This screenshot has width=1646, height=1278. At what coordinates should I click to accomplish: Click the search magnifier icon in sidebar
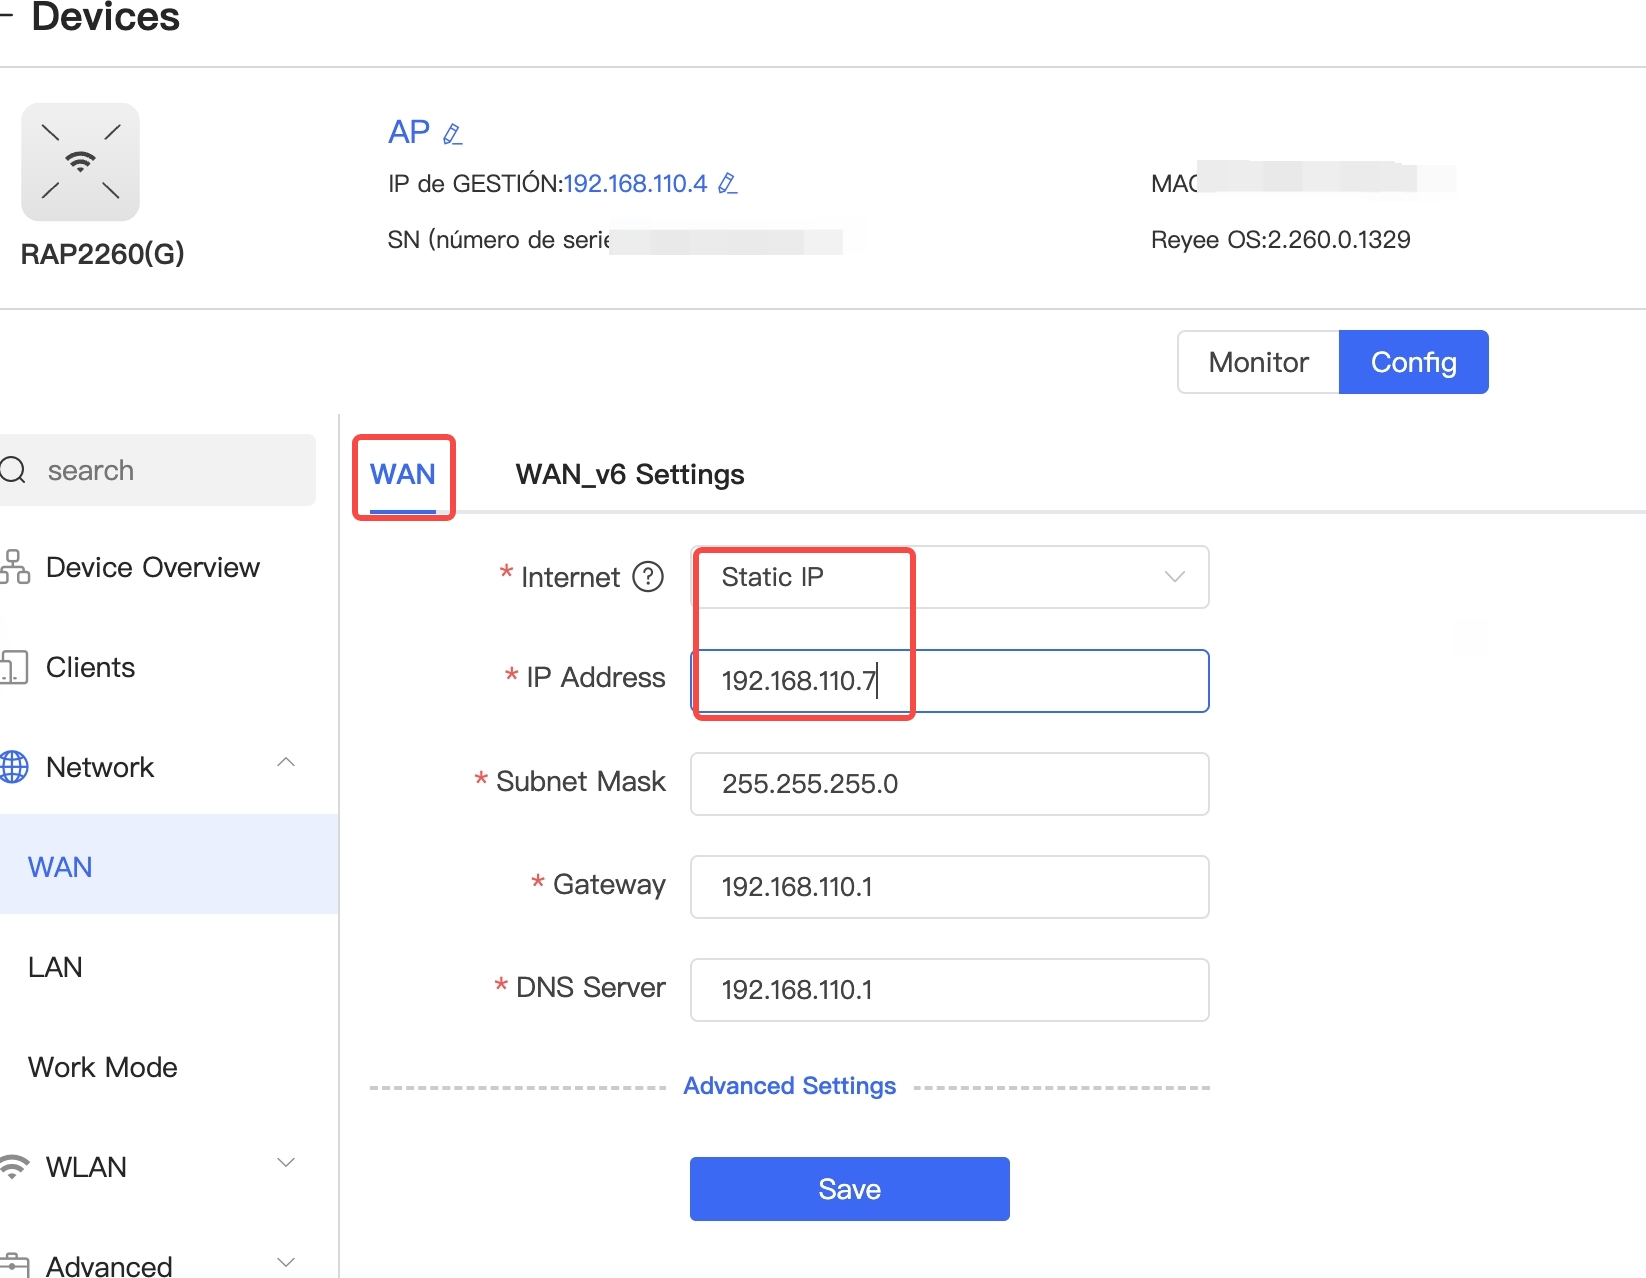point(13,470)
